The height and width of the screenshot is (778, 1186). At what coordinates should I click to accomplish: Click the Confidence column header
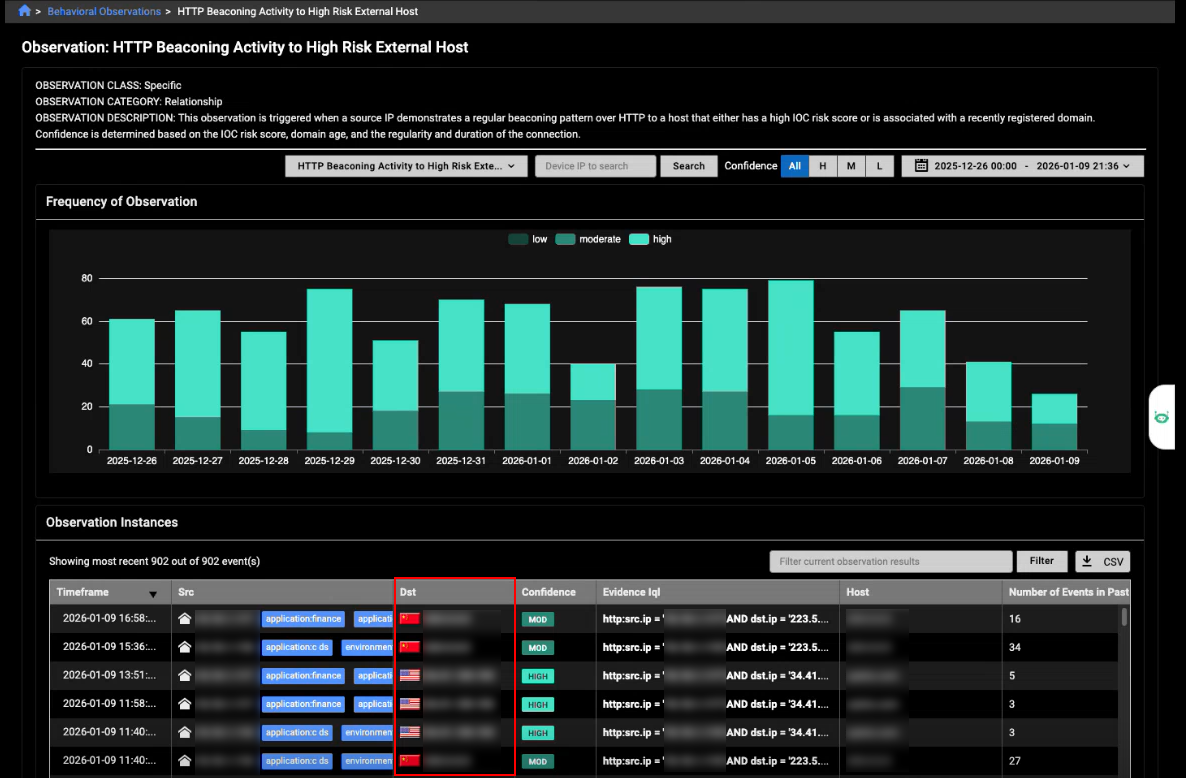click(549, 592)
